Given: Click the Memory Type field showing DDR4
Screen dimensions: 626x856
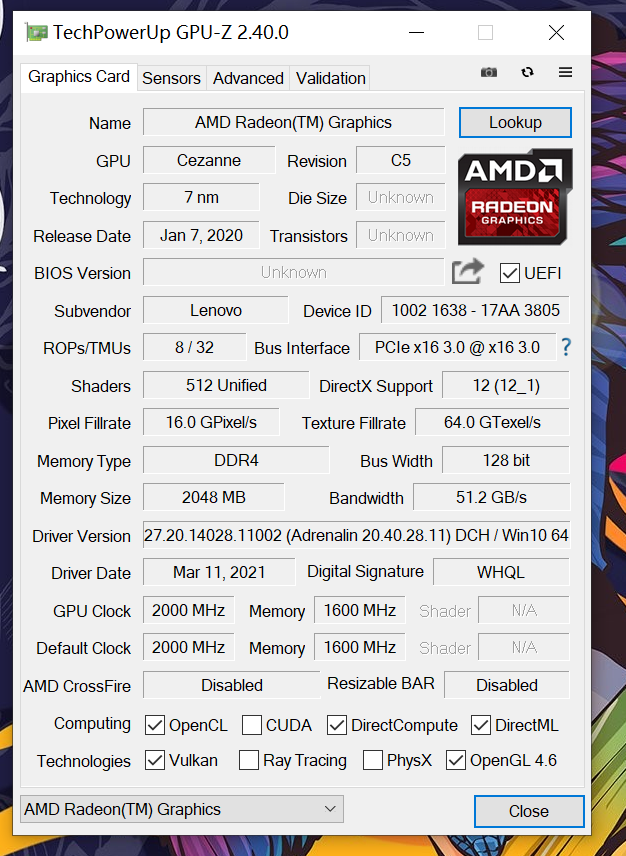Looking at the screenshot, I should 236,460.
